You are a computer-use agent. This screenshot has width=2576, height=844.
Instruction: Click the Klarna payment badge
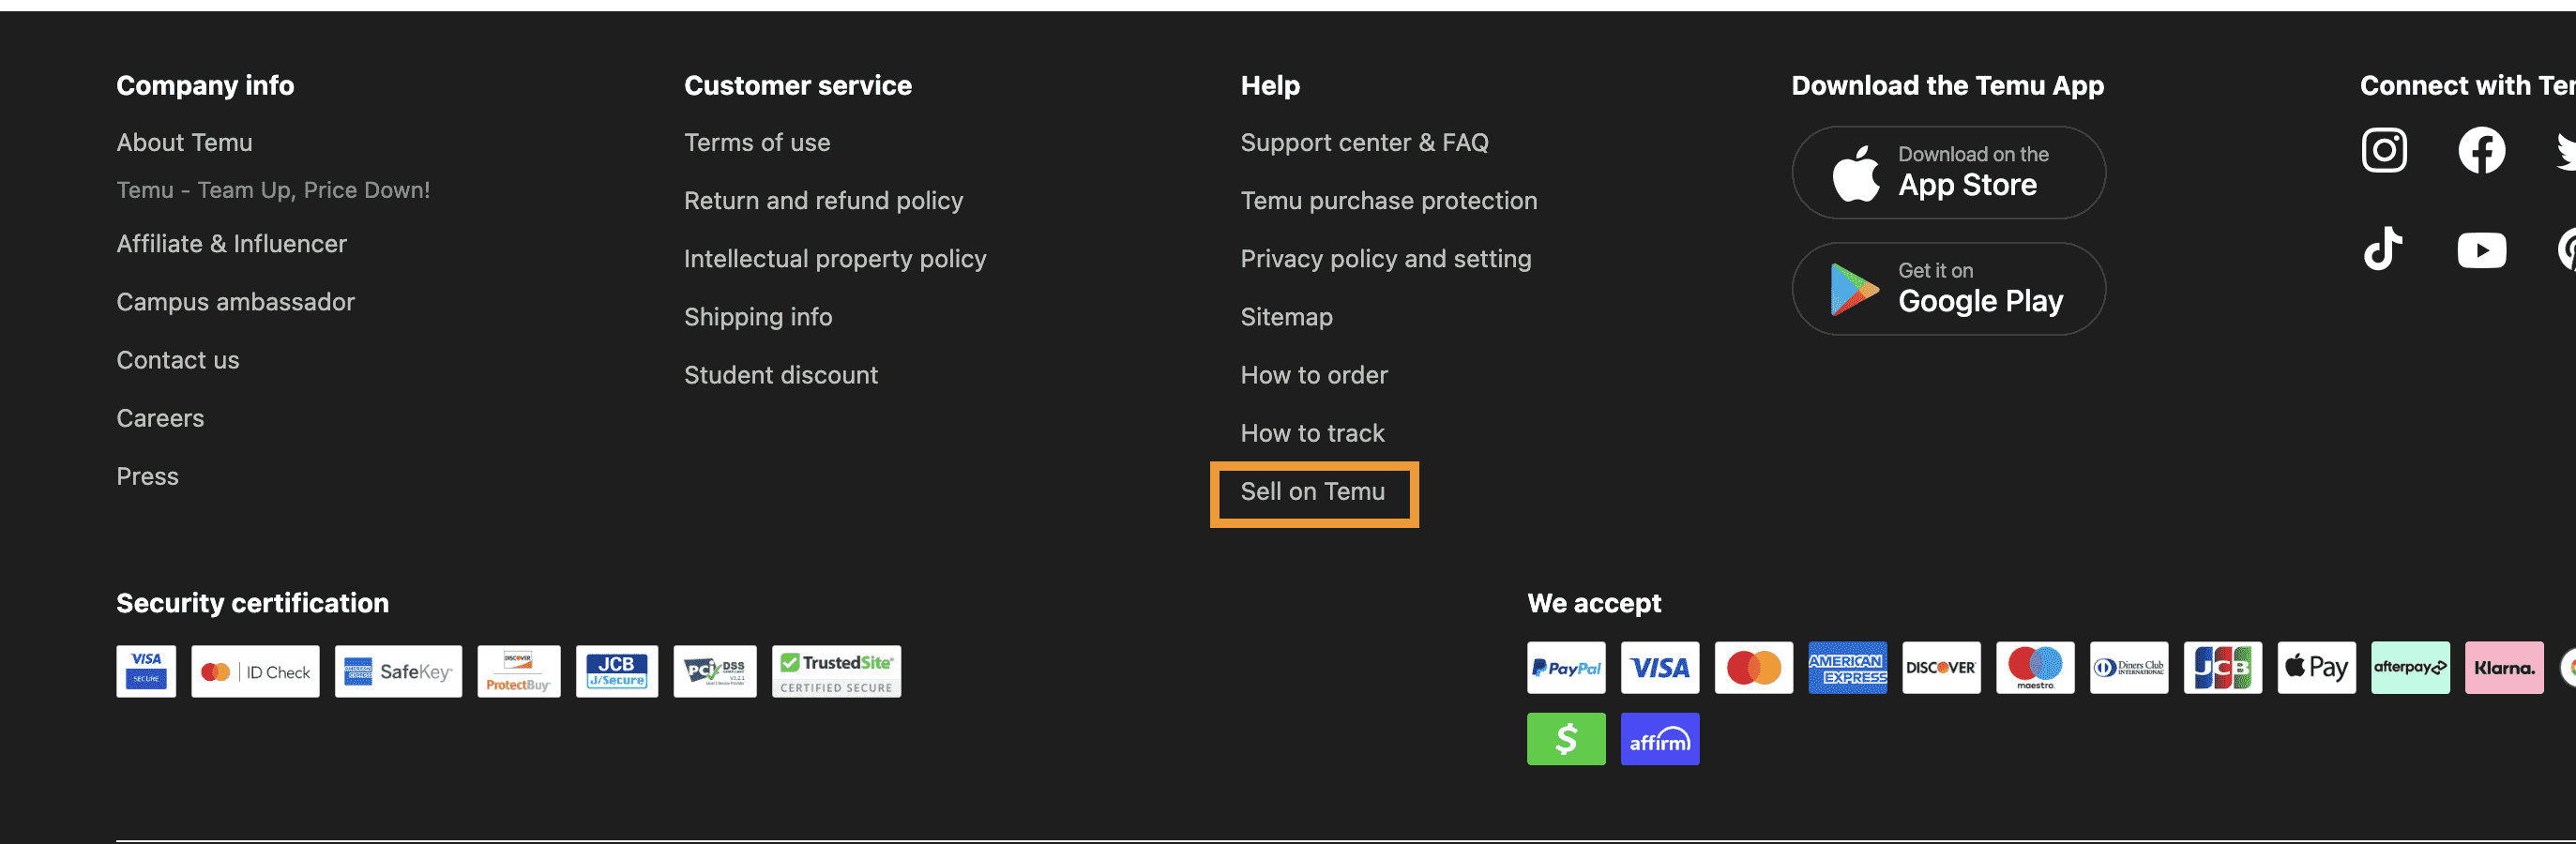(2503, 668)
